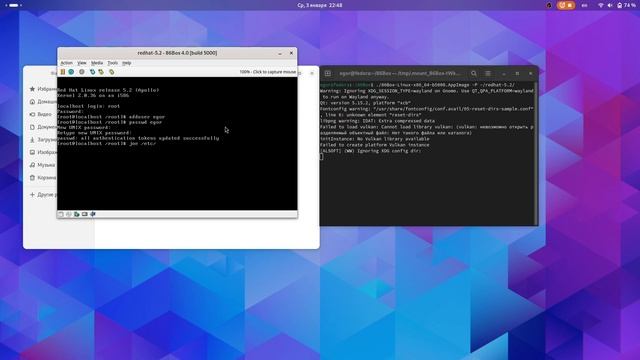Click the volume icon in top bar
Screen dimensions: 640x360
[x=610, y=5]
